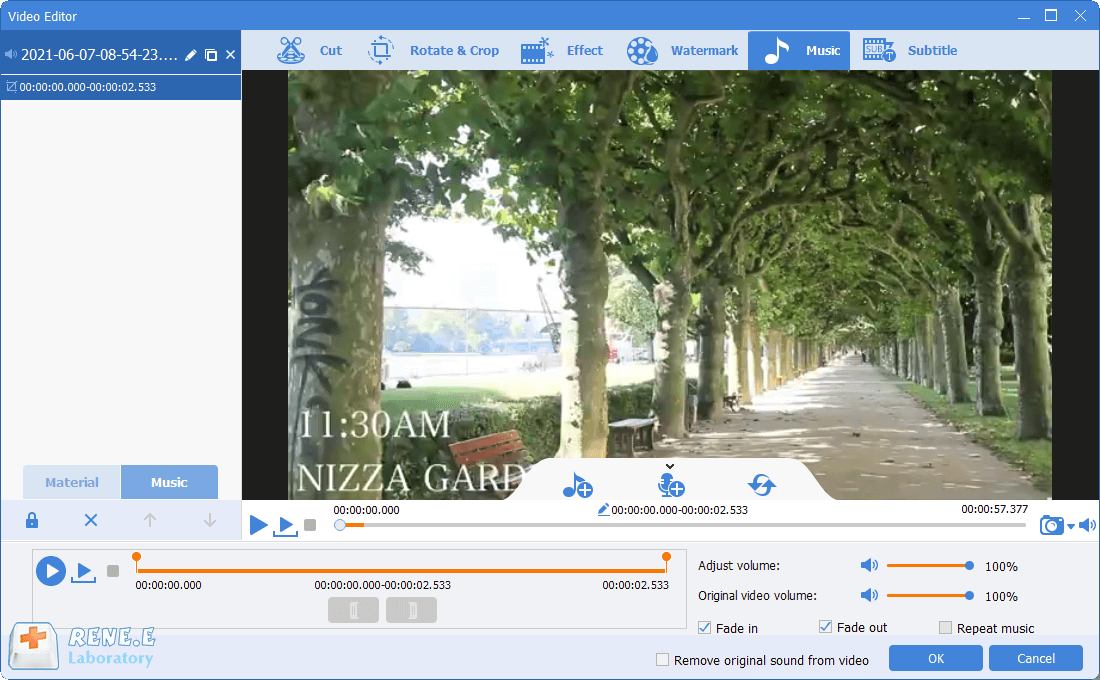The height and width of the screenshot is (680, 1100).
Task: Expand the chevron above the microphone icon
Action: tap(670, 466)
